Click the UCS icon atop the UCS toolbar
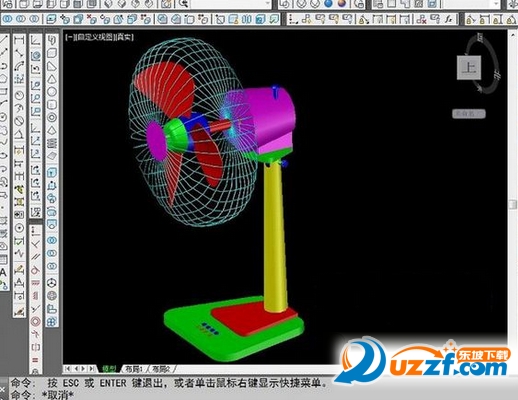Image resolution: width=518 pixels, height=400 pixels. tap(36, 41)
